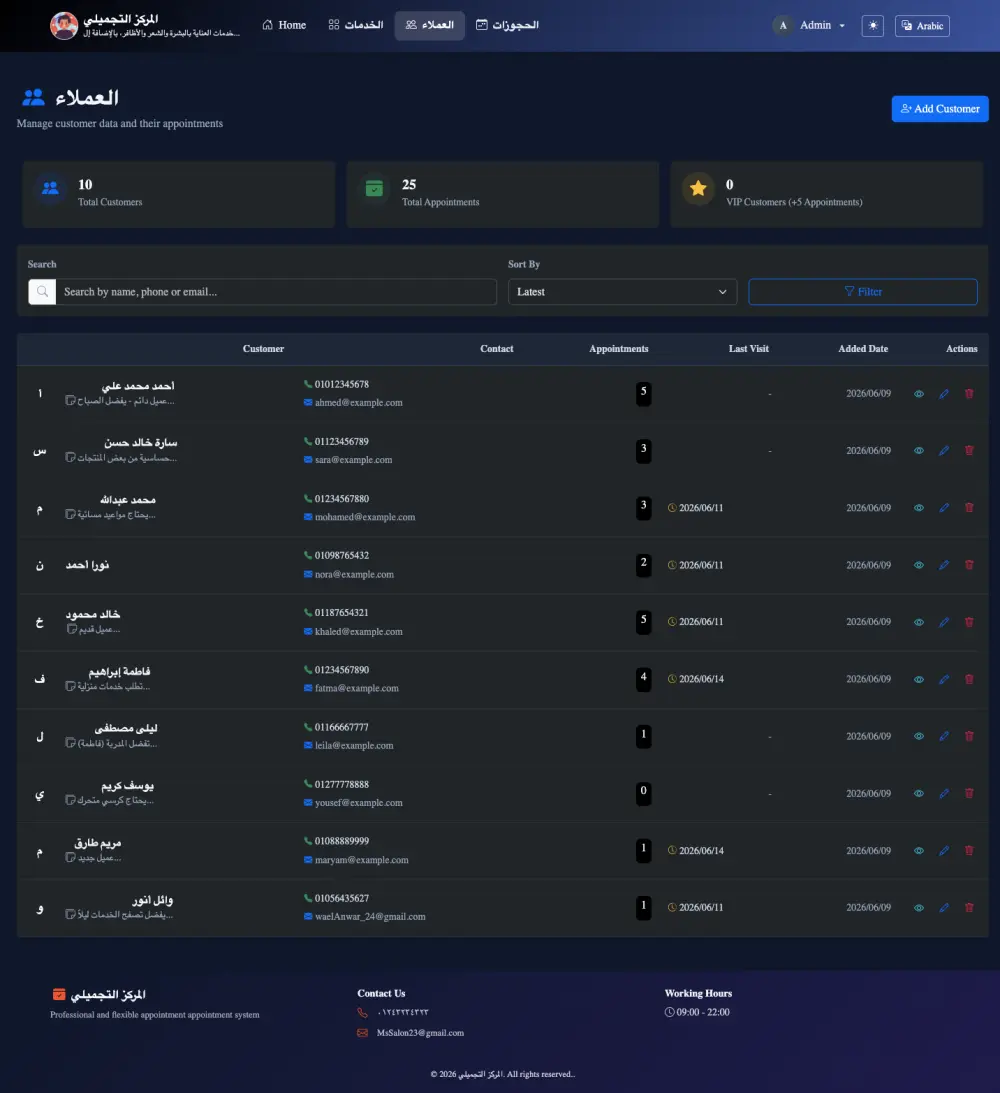Click the Last Visit column header
The image size is (1000, 1093).
click(749, 349)
